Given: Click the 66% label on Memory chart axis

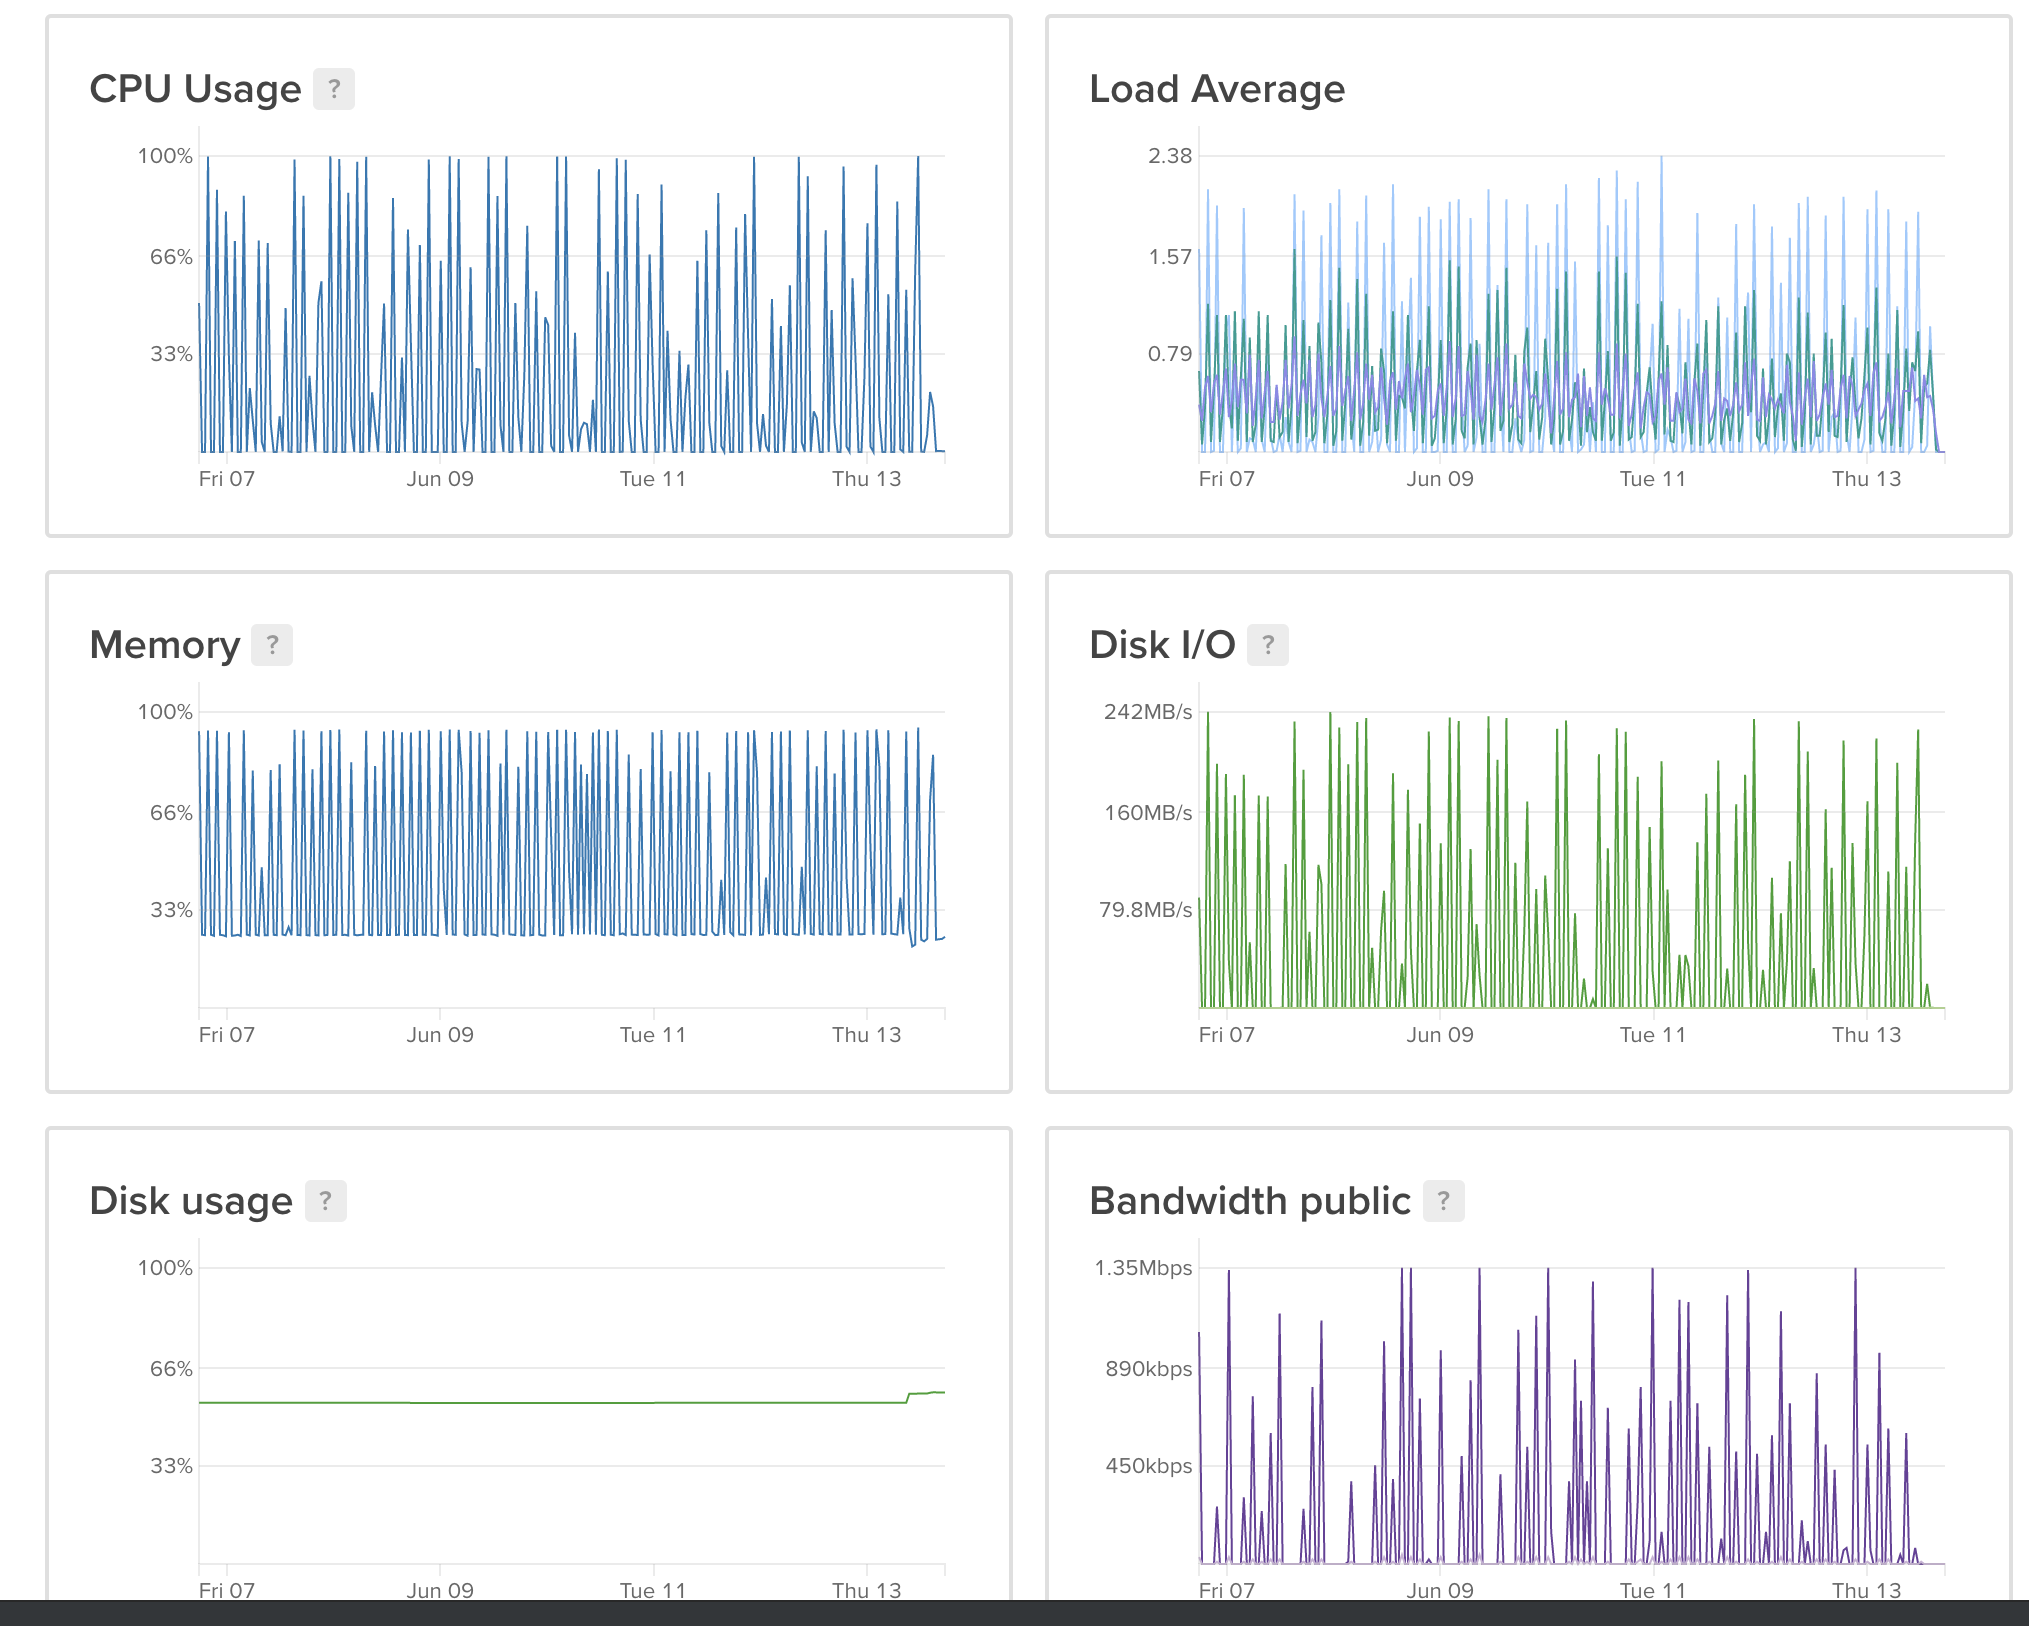Looking at the screenshot, I should pyautogui.click(x=171, y=813).
